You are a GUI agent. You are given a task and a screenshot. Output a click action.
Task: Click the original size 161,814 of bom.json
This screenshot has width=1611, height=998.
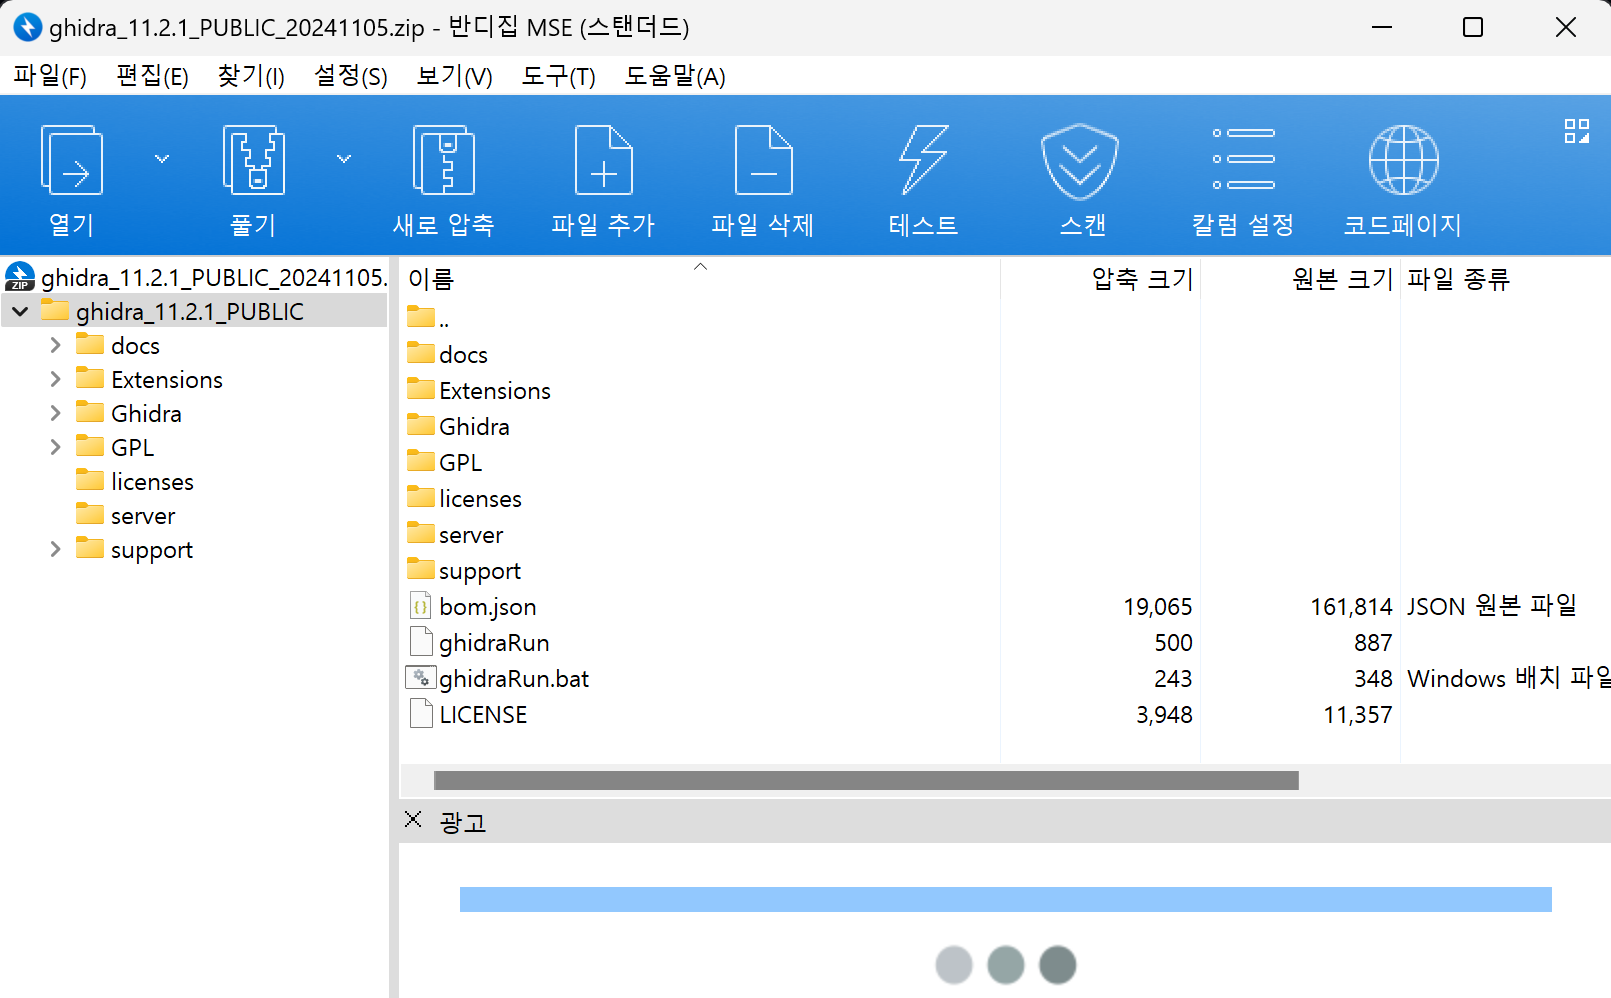coord(1352,607)
